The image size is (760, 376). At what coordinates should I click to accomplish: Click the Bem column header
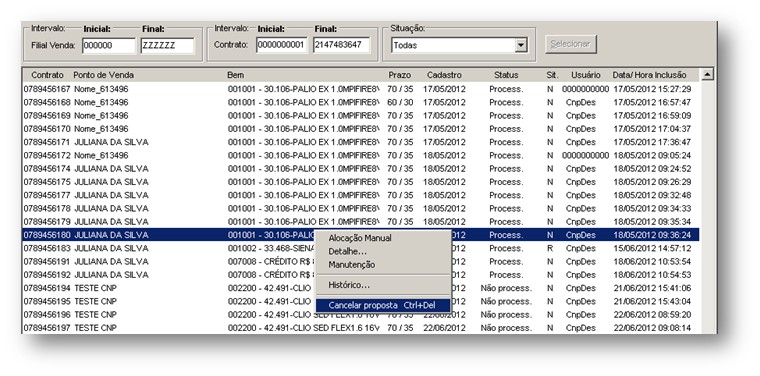point(236,75)
